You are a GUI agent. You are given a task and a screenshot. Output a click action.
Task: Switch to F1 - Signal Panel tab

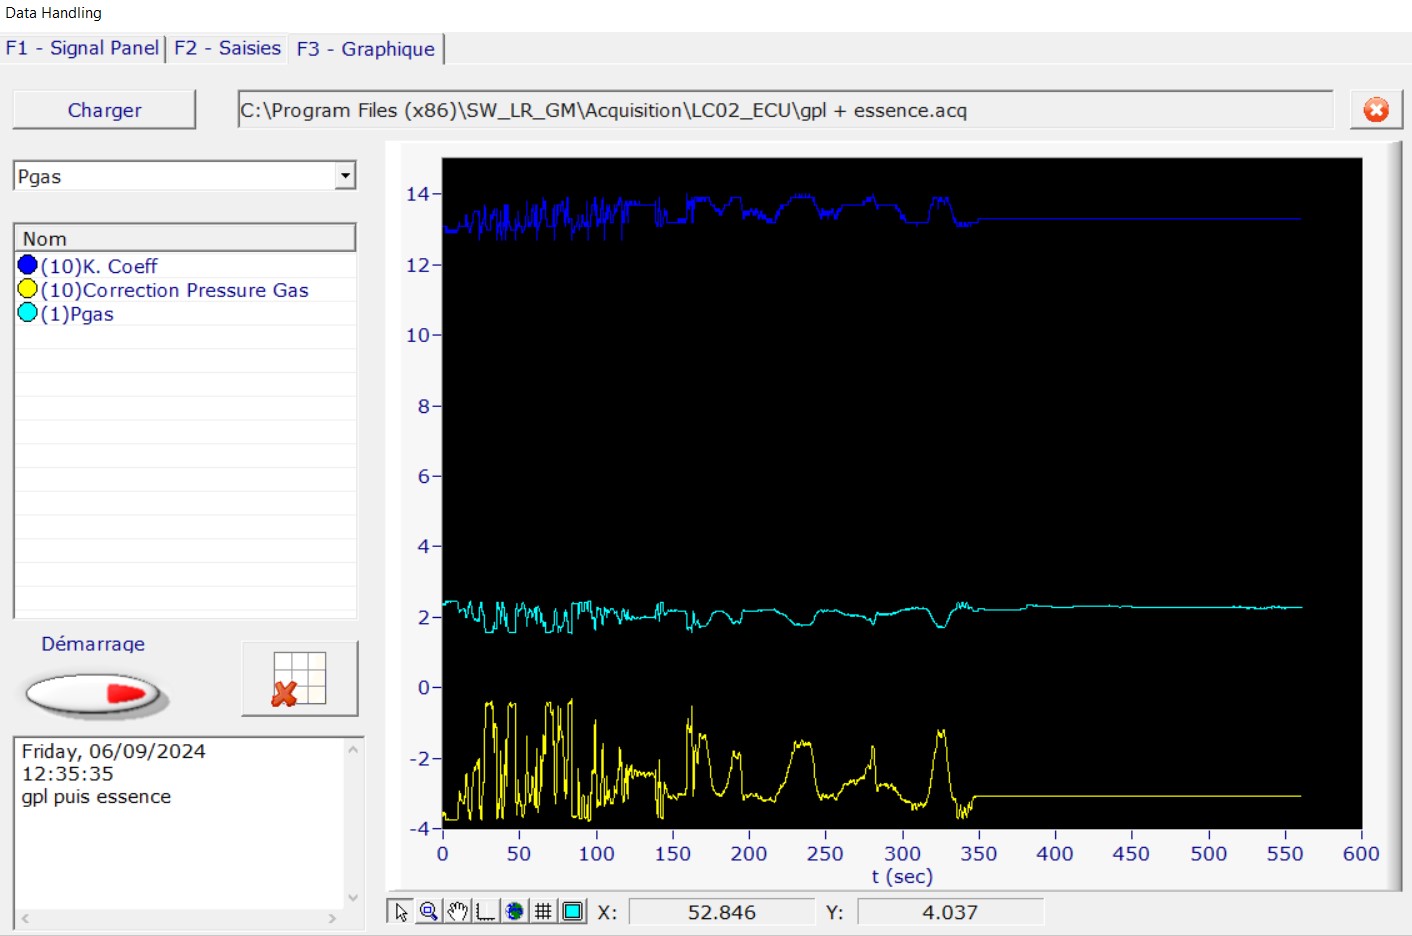pyautogui.click(x=82, y=48)
